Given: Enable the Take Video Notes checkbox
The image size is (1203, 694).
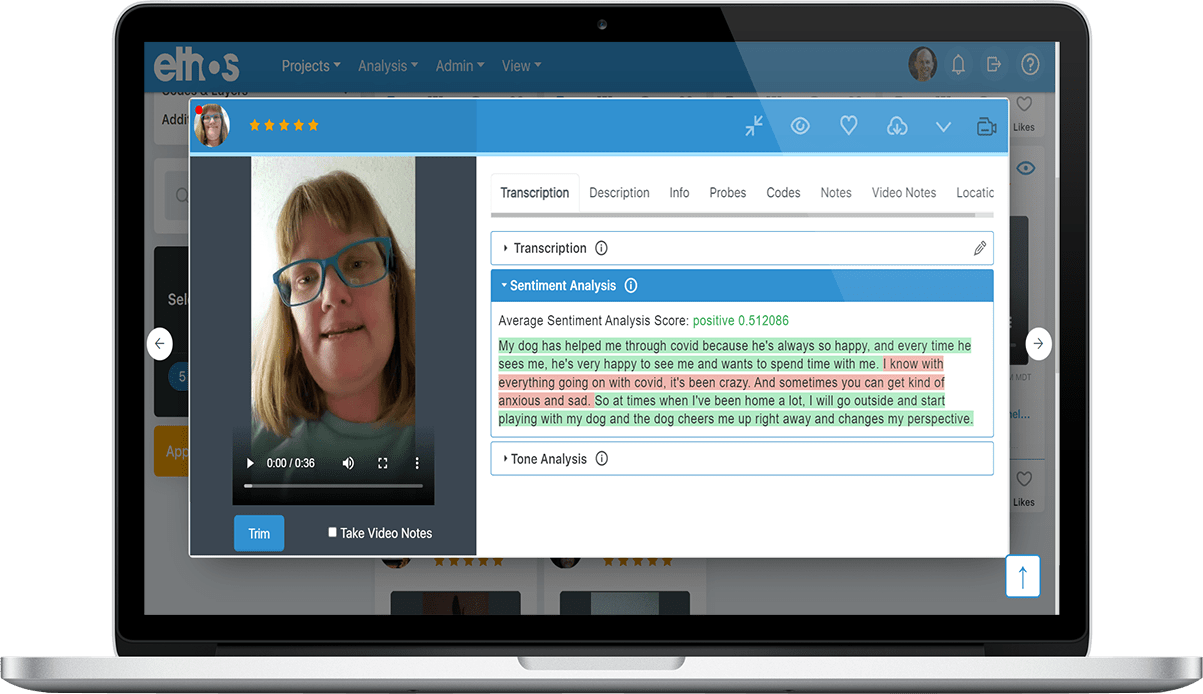Looking at the screenshot, I should (x=332, y=533).
